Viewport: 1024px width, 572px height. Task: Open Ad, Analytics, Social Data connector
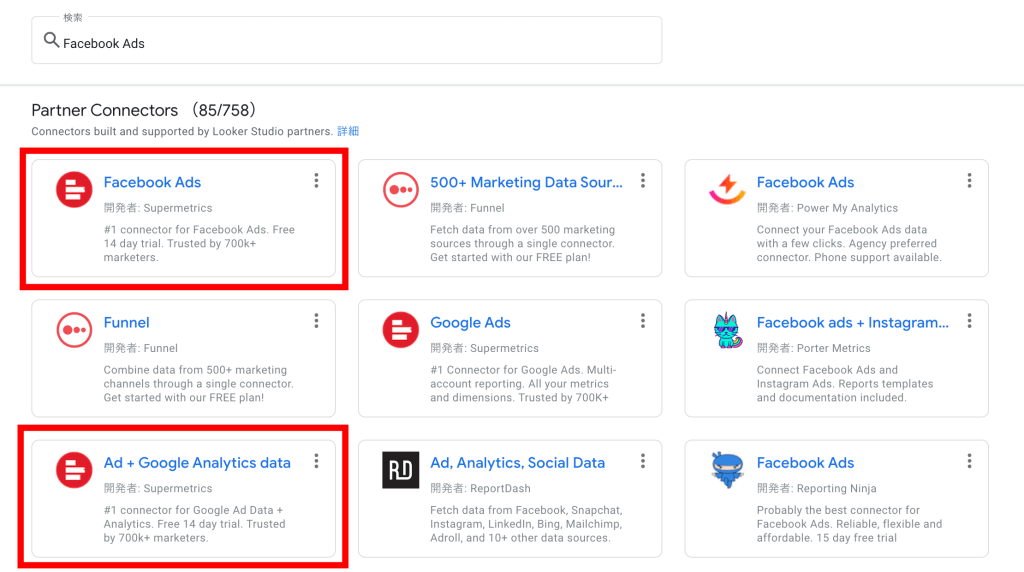517,463
